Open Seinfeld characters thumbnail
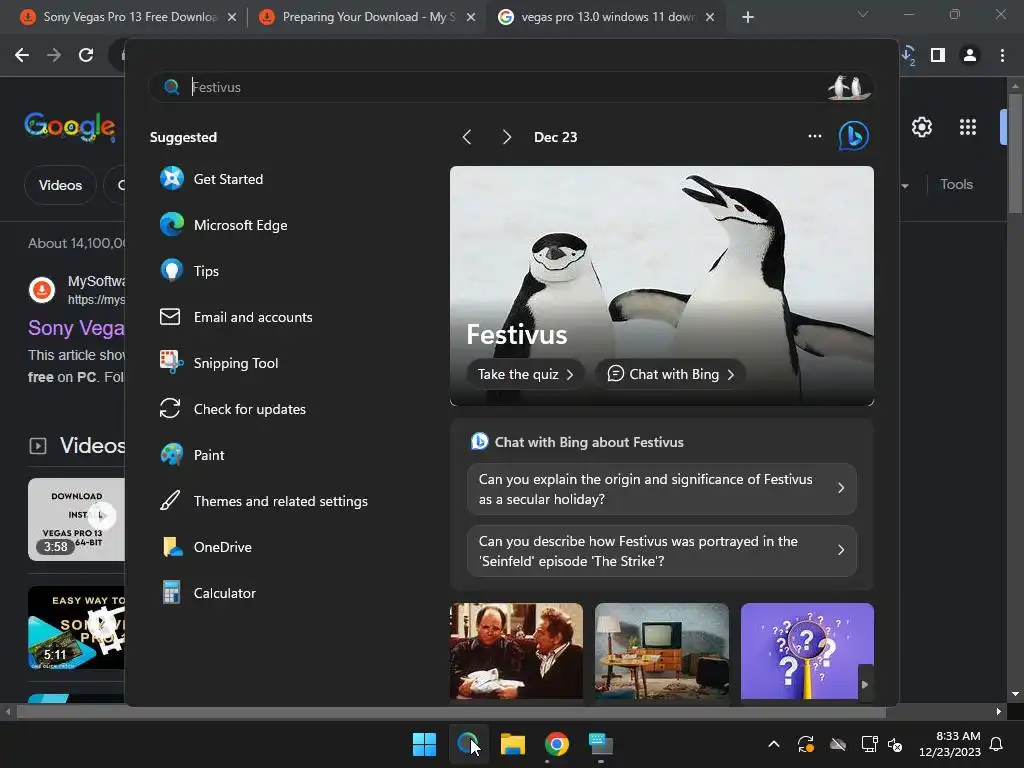The height and width of the screenshot is (768, 1024). 516,651
